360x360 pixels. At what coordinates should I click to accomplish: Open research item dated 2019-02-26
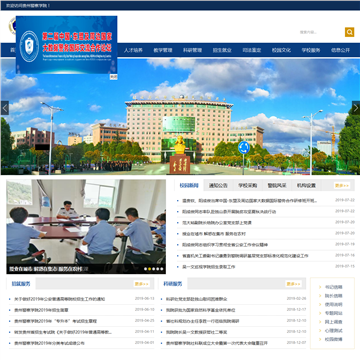coord(196,299)
